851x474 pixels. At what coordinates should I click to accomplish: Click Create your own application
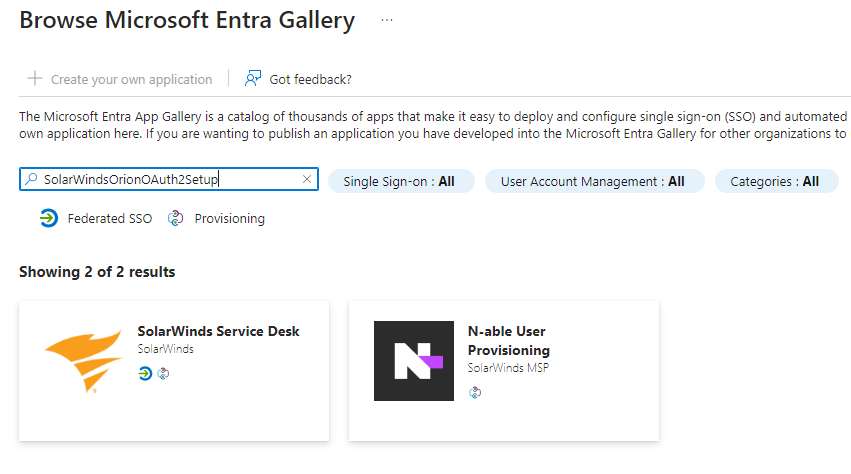(x=131, y=79)
